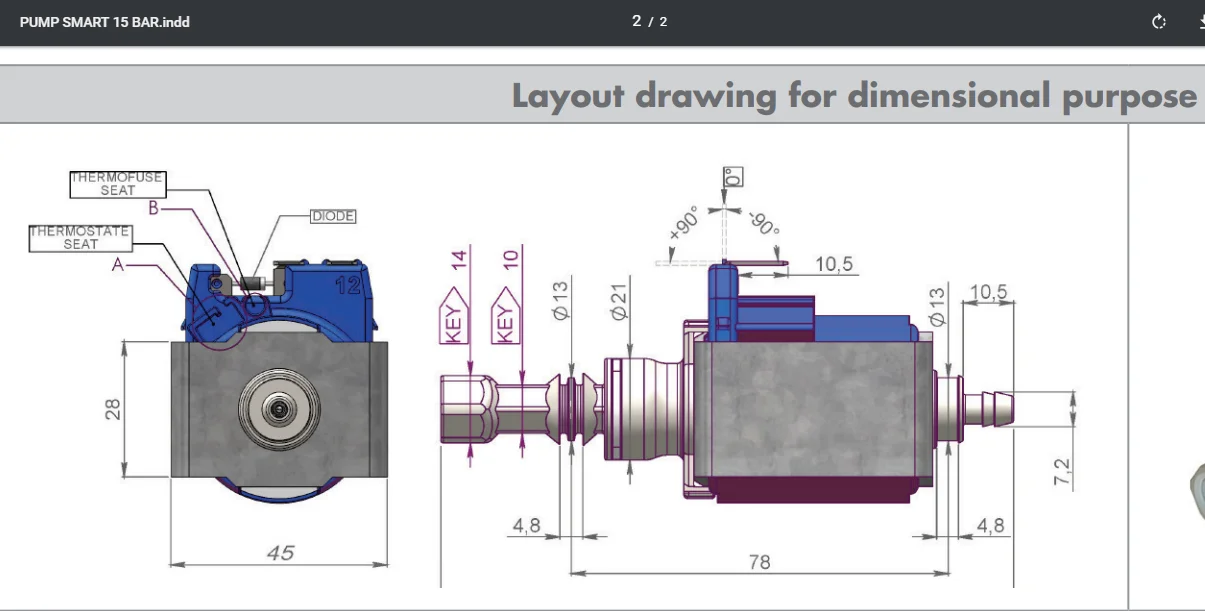Click the 45 width dimension
This screenshot has width=1205, height=611.
click(x=281, y=552)
